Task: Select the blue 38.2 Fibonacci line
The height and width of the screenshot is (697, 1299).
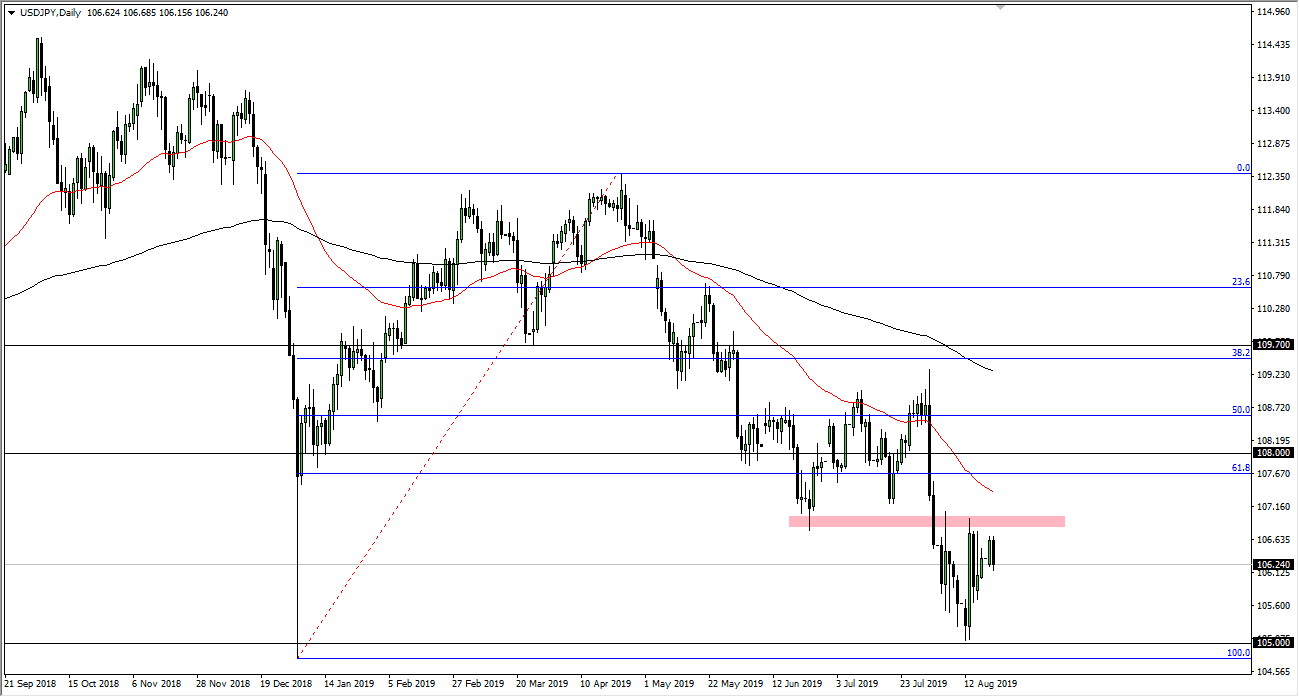Action: coord(600,356)
